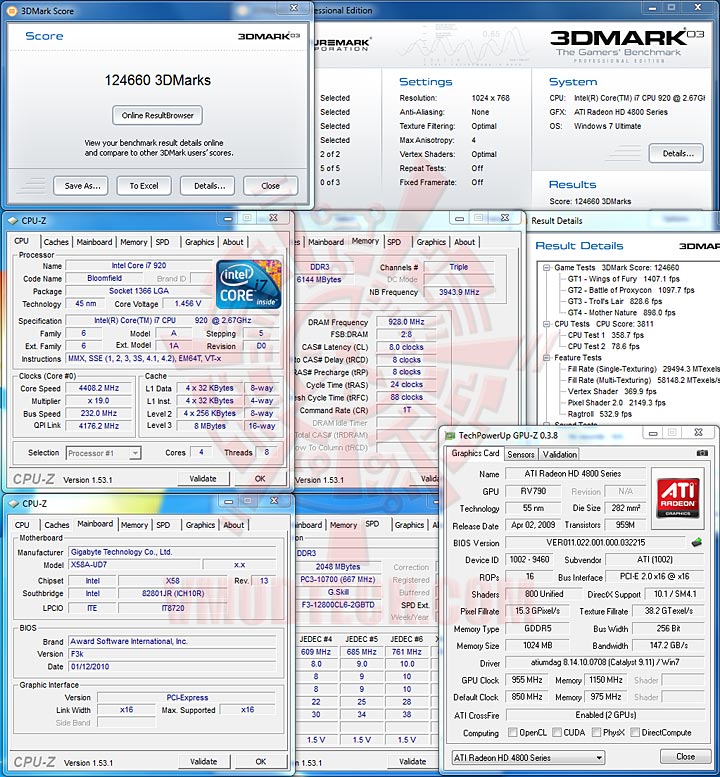
Task: Select GT2 - Battle of Proxycon row
Action: [x=631, y=290]
